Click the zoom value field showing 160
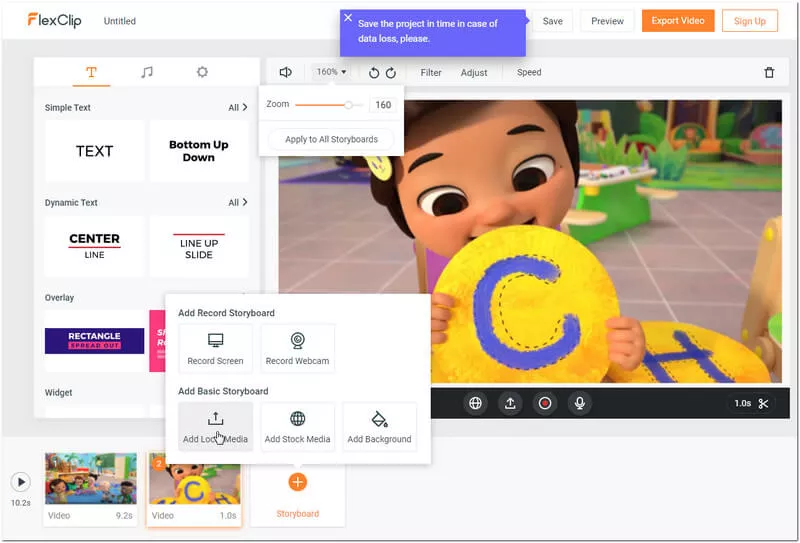Viewport: 800px width, 543px height. [x=383, y=105]
